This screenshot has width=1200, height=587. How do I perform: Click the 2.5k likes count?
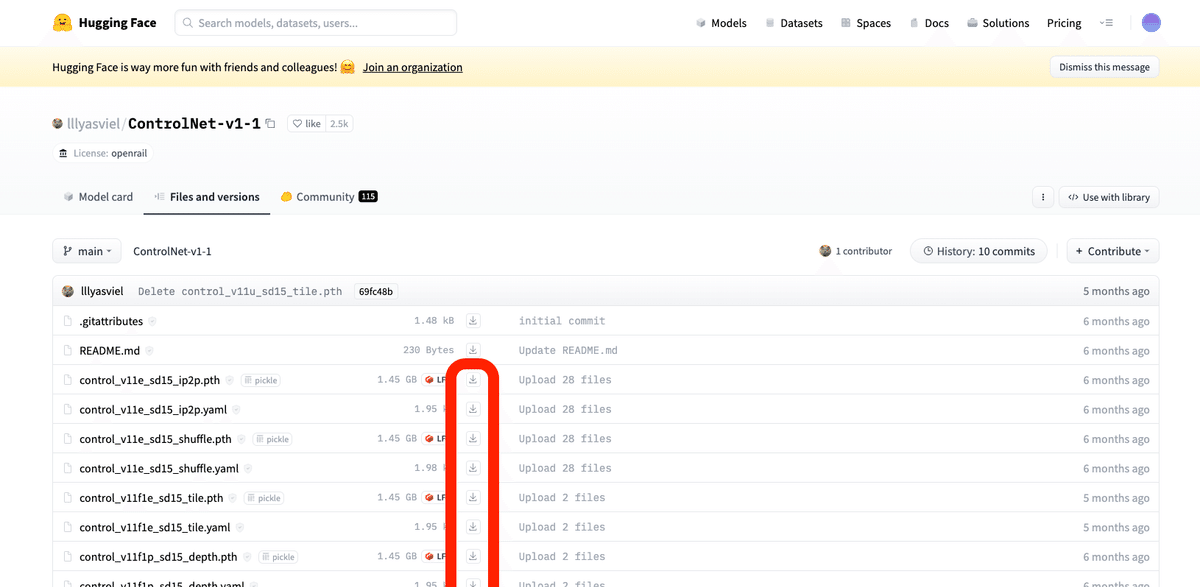pyautogui.click(x=339, y=124)
